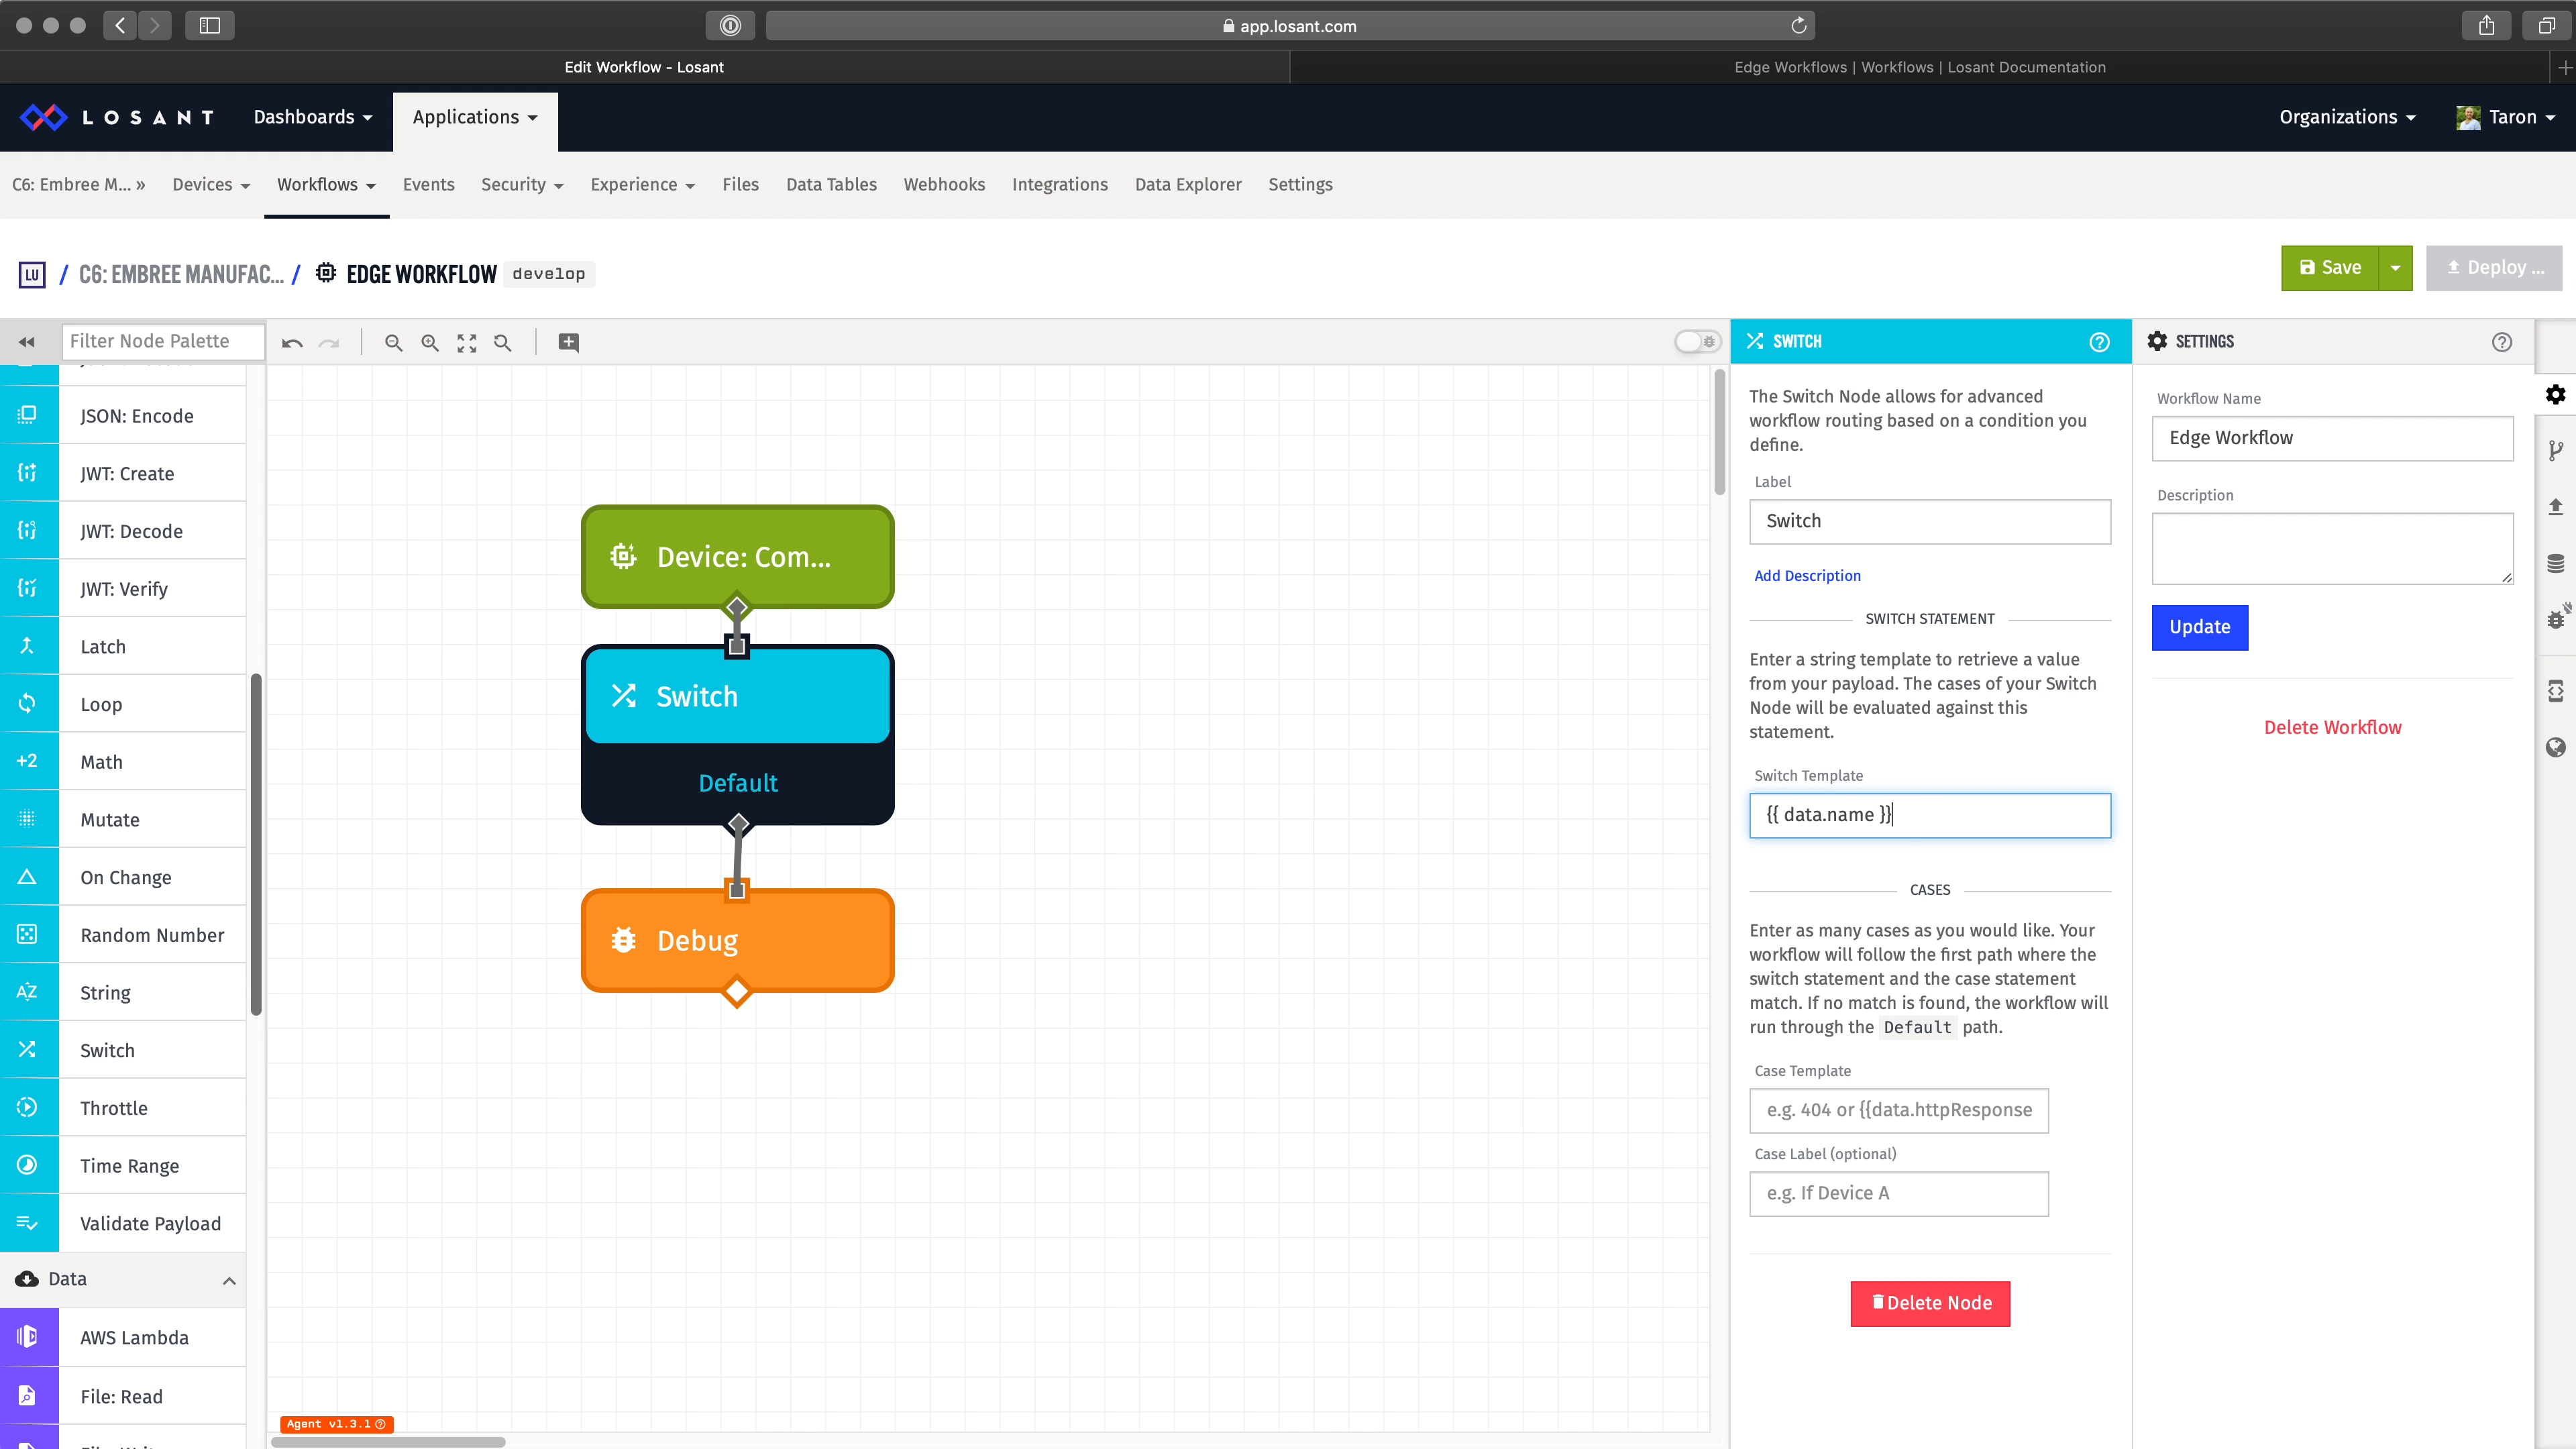Click the redo arrow in the canvas toolbar
Viewport: 2576px width, 1449px height.
[x=329, y=343]
